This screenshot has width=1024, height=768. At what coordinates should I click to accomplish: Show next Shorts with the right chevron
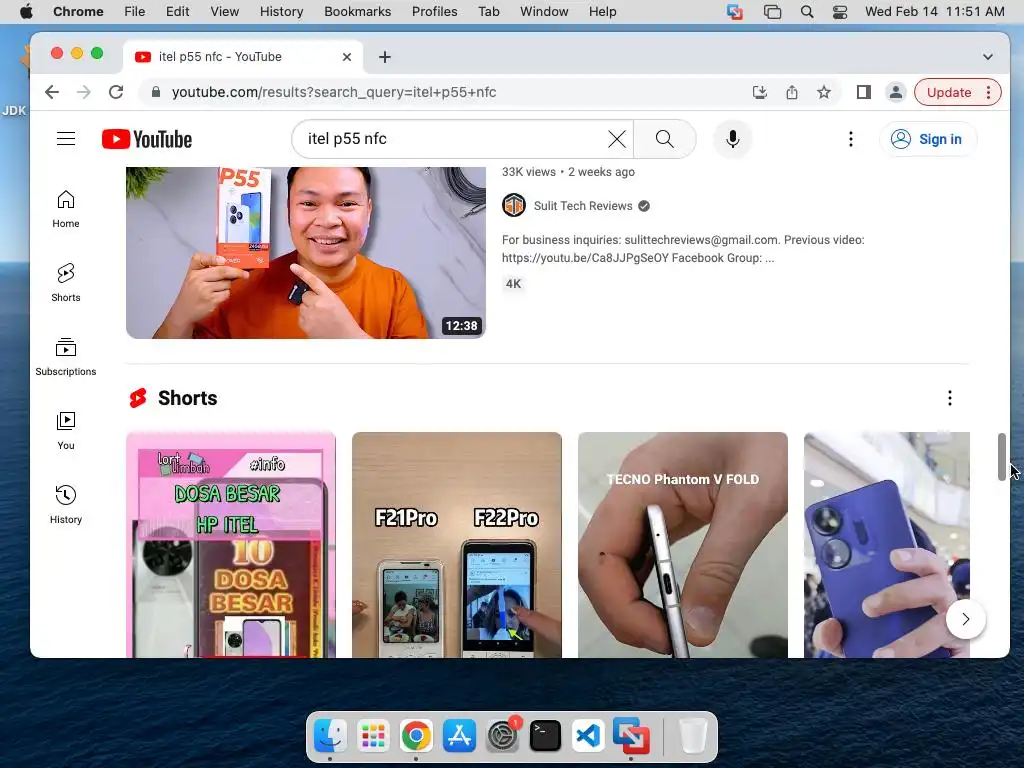click(x=965, y=619)
